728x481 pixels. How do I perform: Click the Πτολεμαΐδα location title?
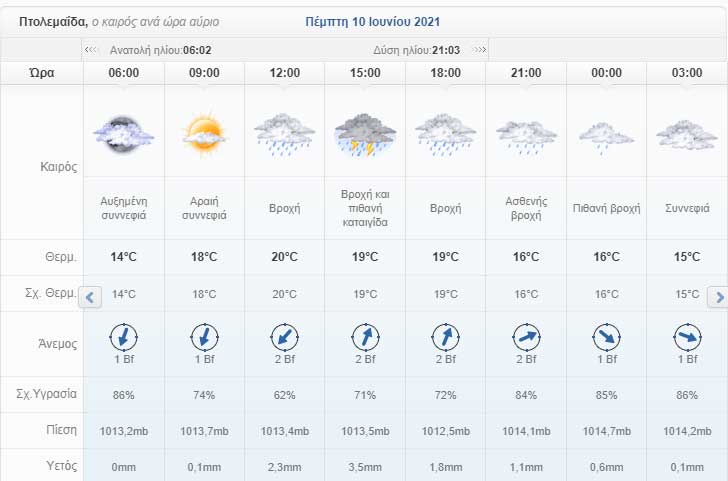[52, 21]
